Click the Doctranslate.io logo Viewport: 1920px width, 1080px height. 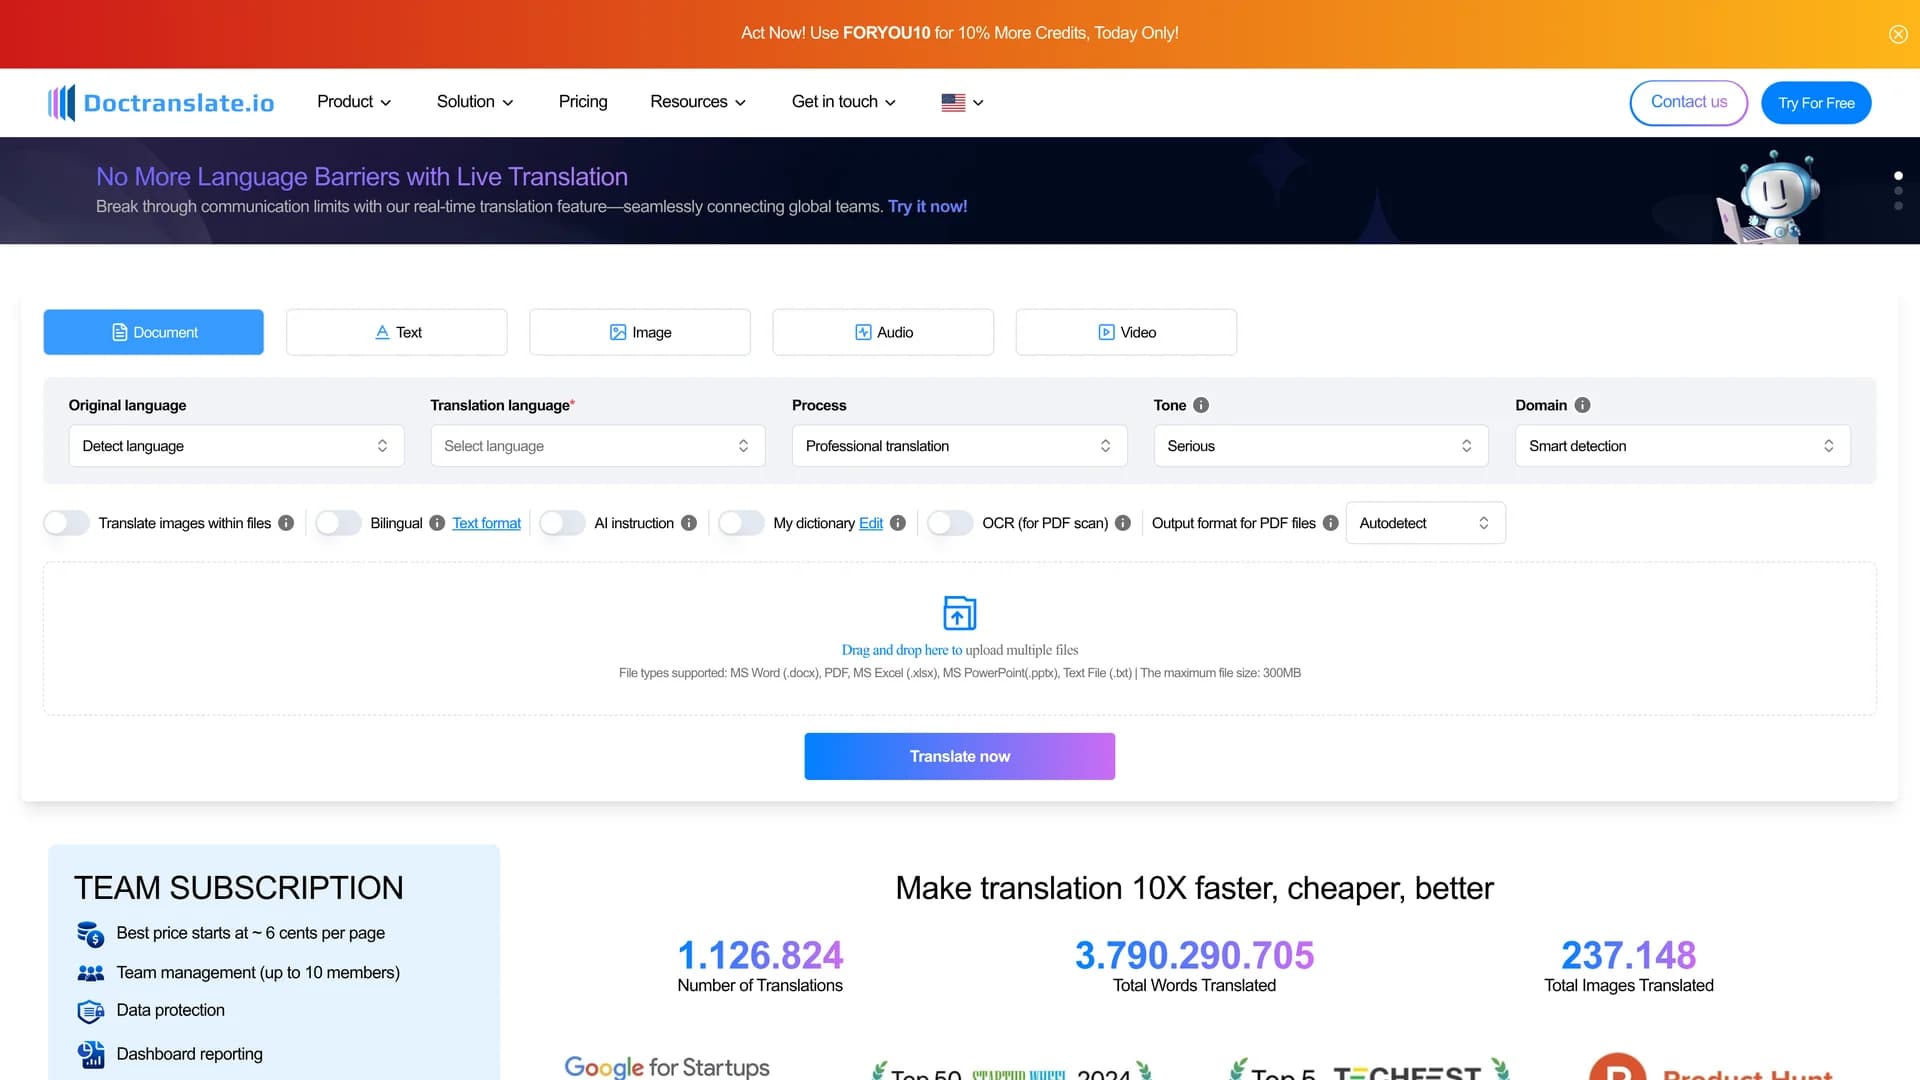click(161, 102)
